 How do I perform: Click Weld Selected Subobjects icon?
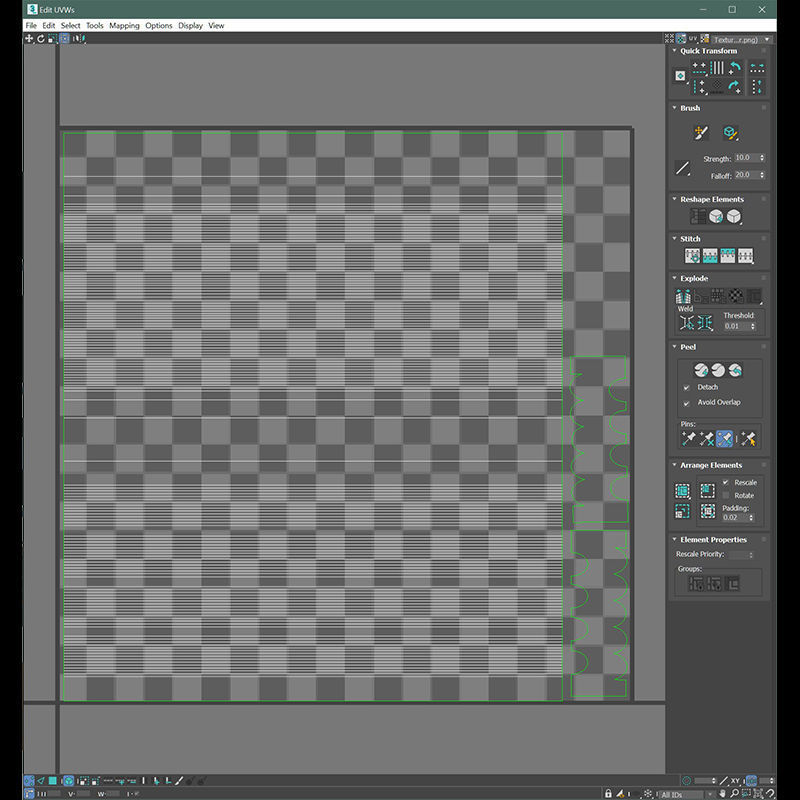coord(705,322)
